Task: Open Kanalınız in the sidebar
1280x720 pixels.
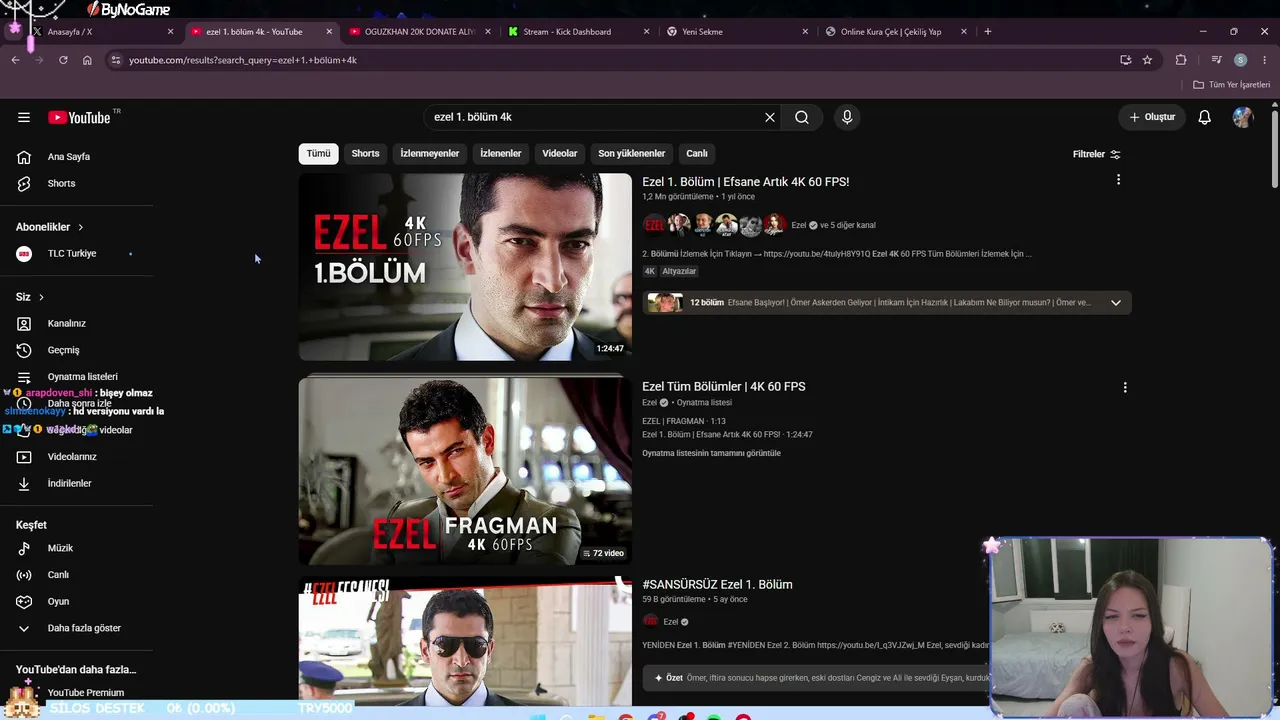Action: 67,324
